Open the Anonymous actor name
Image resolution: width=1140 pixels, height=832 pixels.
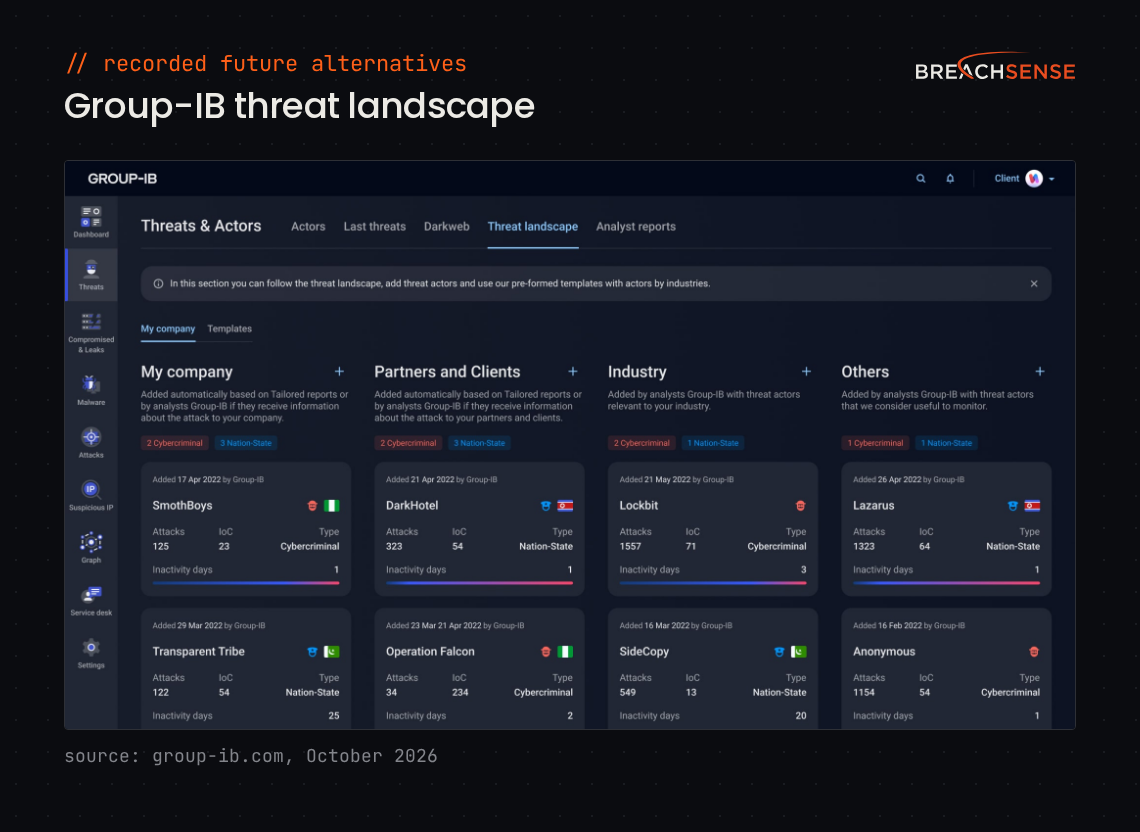884,652
